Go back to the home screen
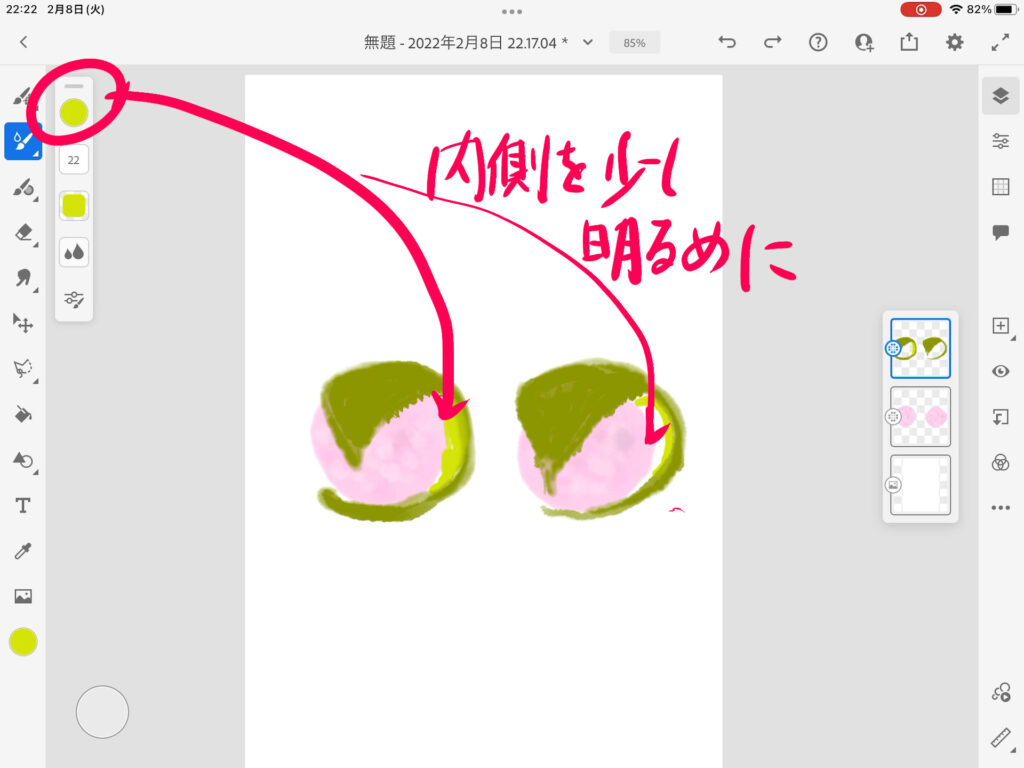 point(24,42)
